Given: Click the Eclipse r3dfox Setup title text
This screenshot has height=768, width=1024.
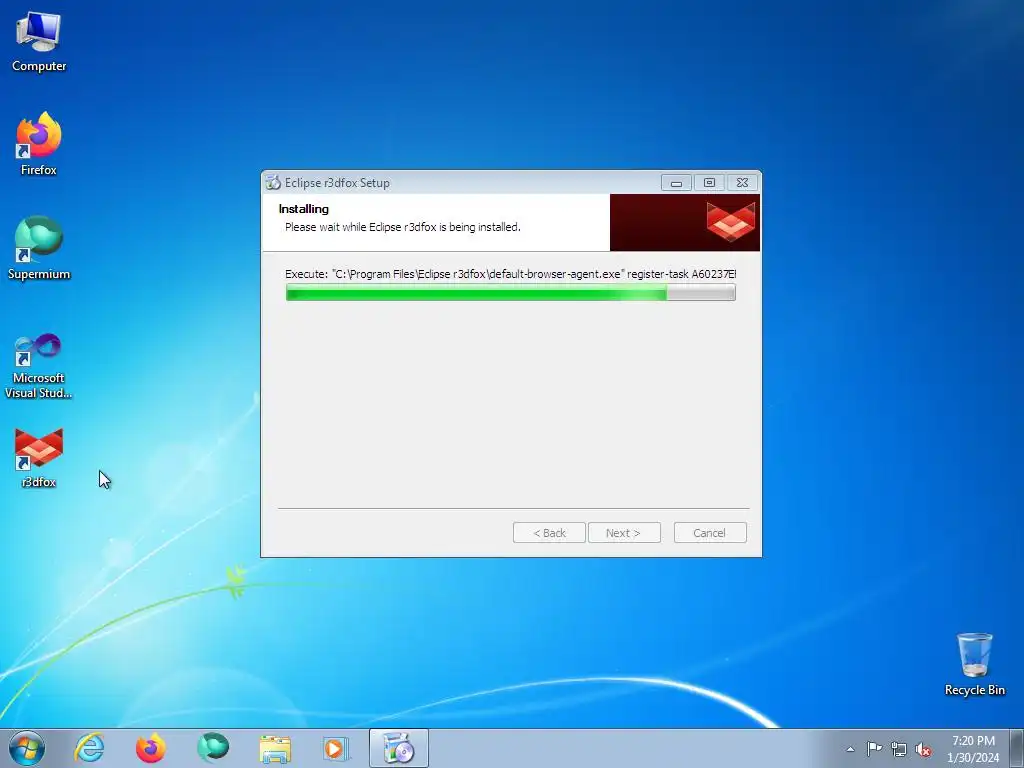Looking at the screenshot, I should [x=337, y=183].
